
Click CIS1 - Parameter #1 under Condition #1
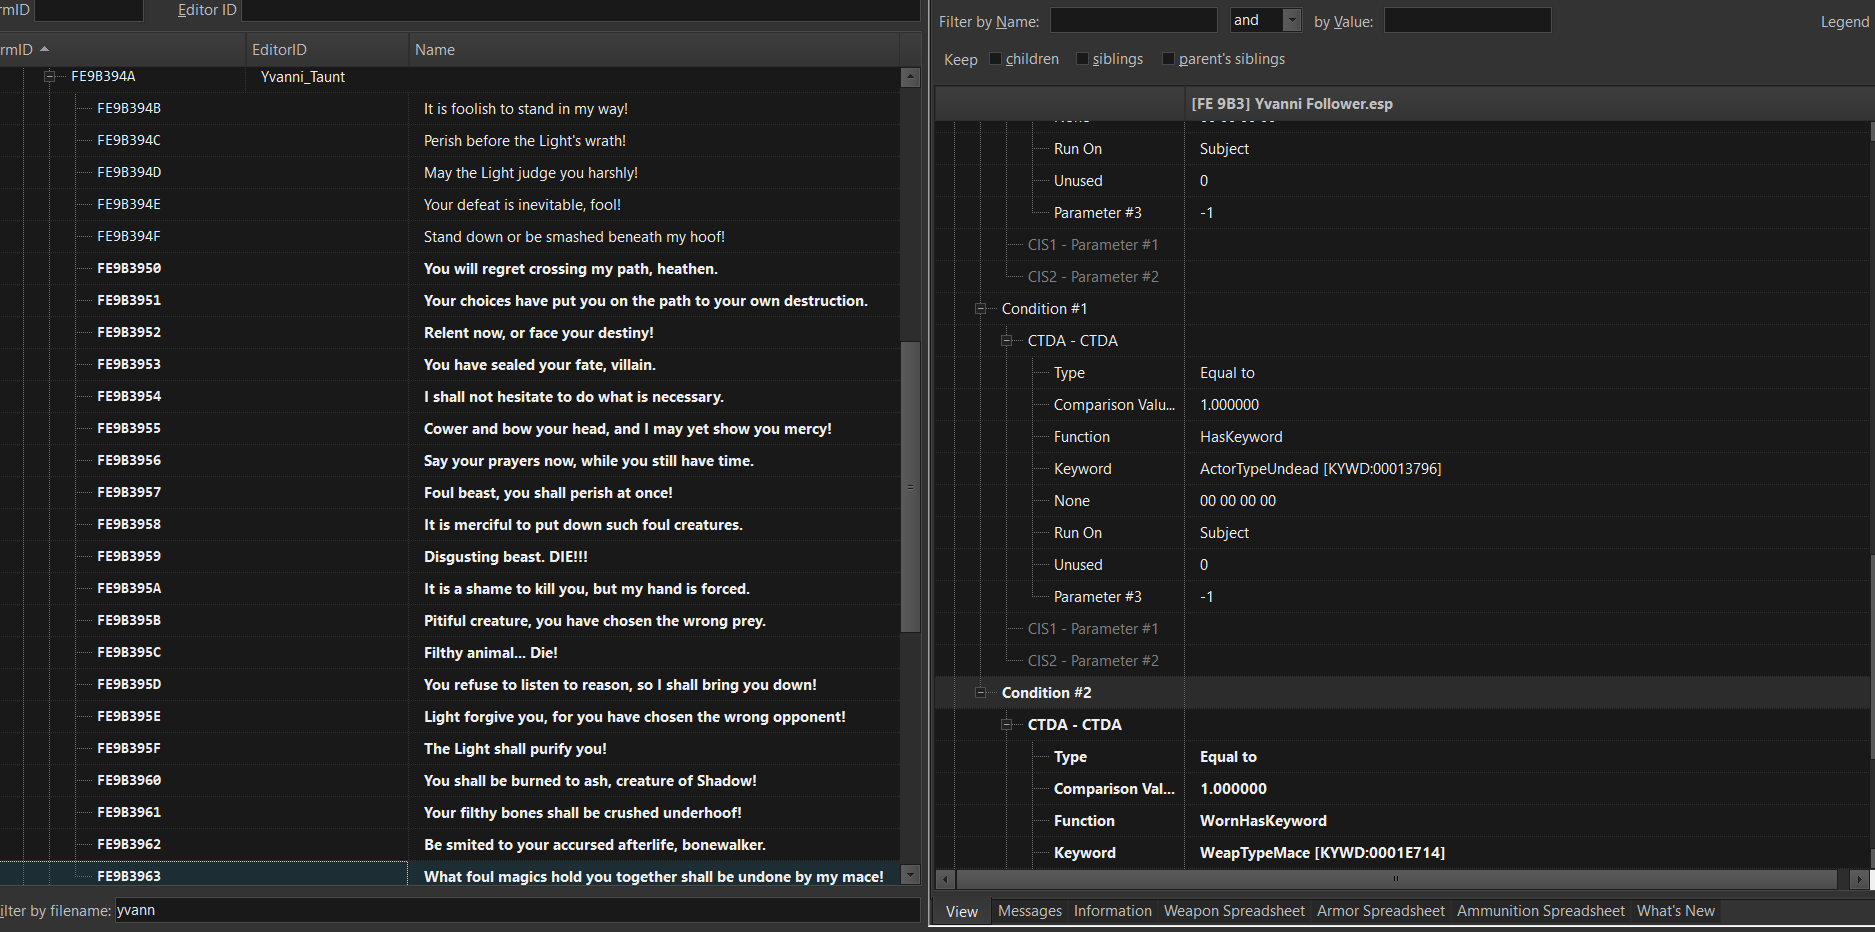[1093, 629]
